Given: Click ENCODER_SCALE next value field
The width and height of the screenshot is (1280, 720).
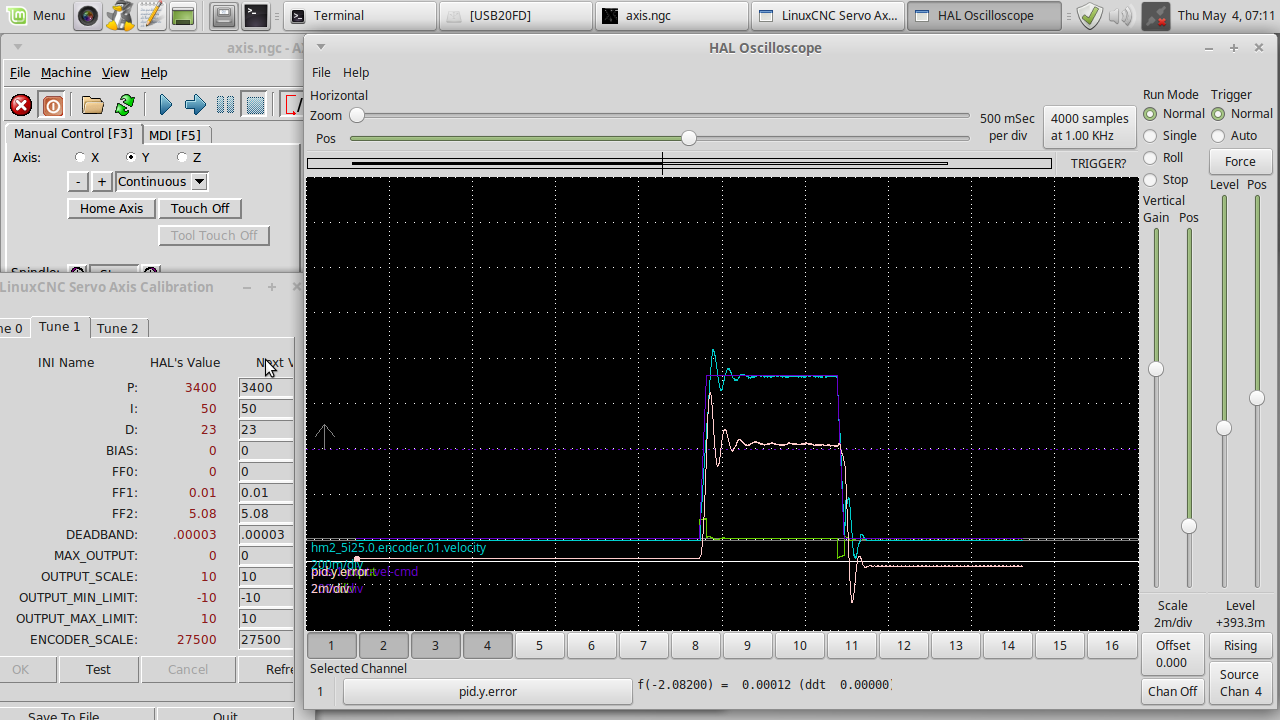Looking at the screenshot, I should click(266, 639).
